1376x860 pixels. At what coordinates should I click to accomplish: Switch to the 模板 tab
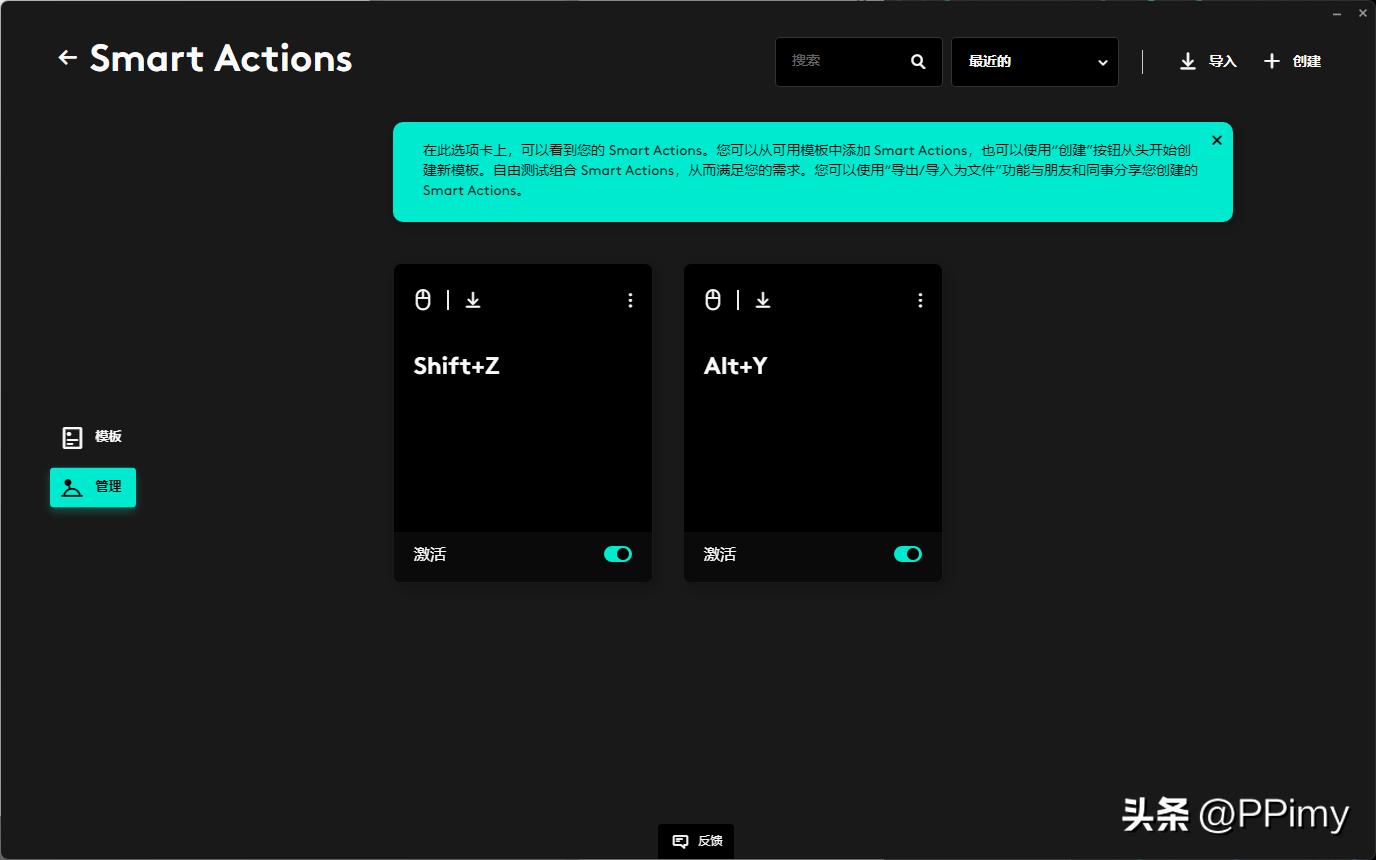(x=92, y=437)
